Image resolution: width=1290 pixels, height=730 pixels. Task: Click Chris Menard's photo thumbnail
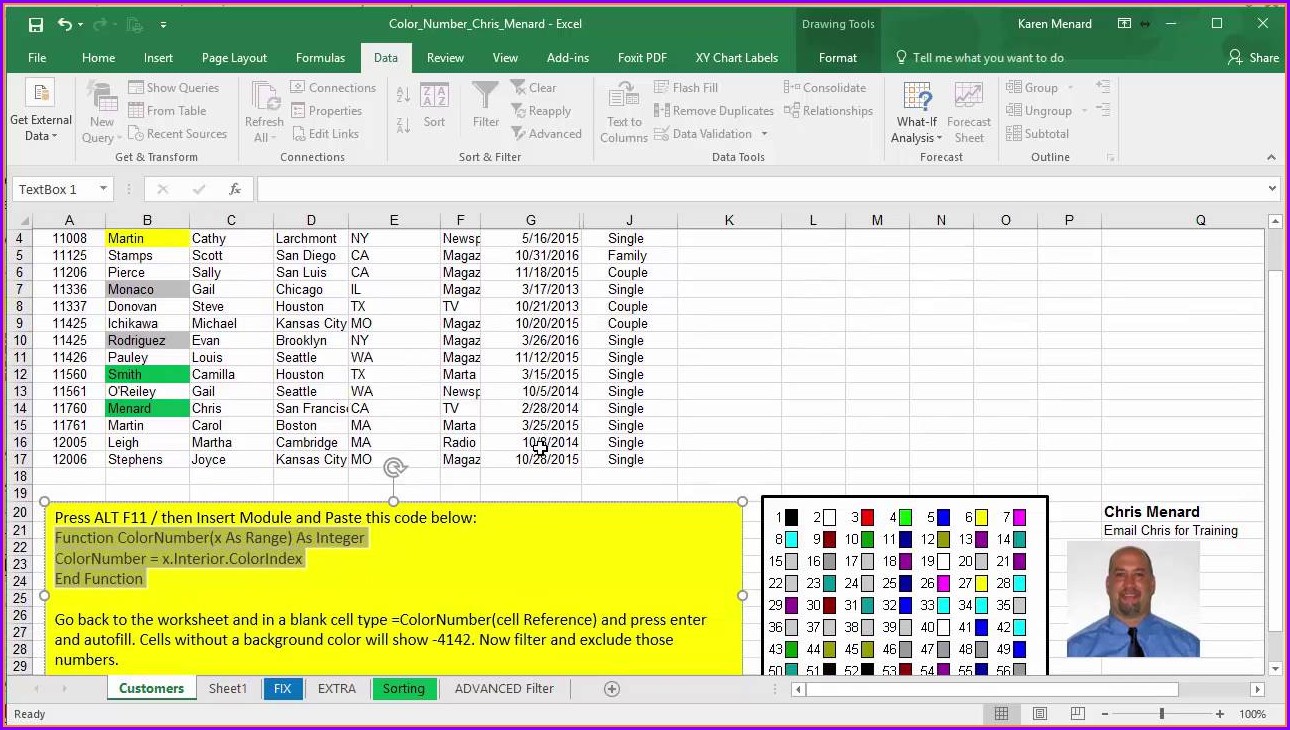pyautogui.click(x=1133, y=599)
